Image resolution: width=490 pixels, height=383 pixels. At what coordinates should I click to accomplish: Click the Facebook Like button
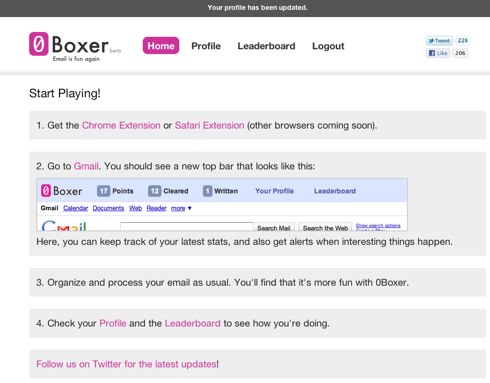click(x=438, y=53)
